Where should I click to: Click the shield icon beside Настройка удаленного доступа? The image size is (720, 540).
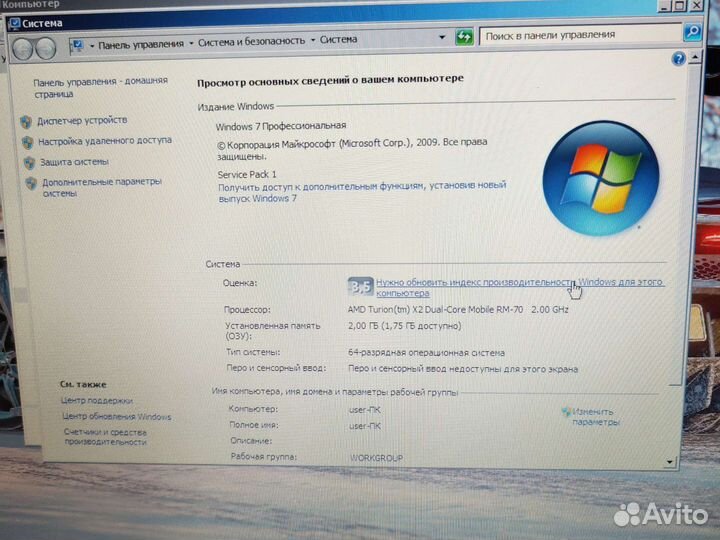(x=28, y=142)
